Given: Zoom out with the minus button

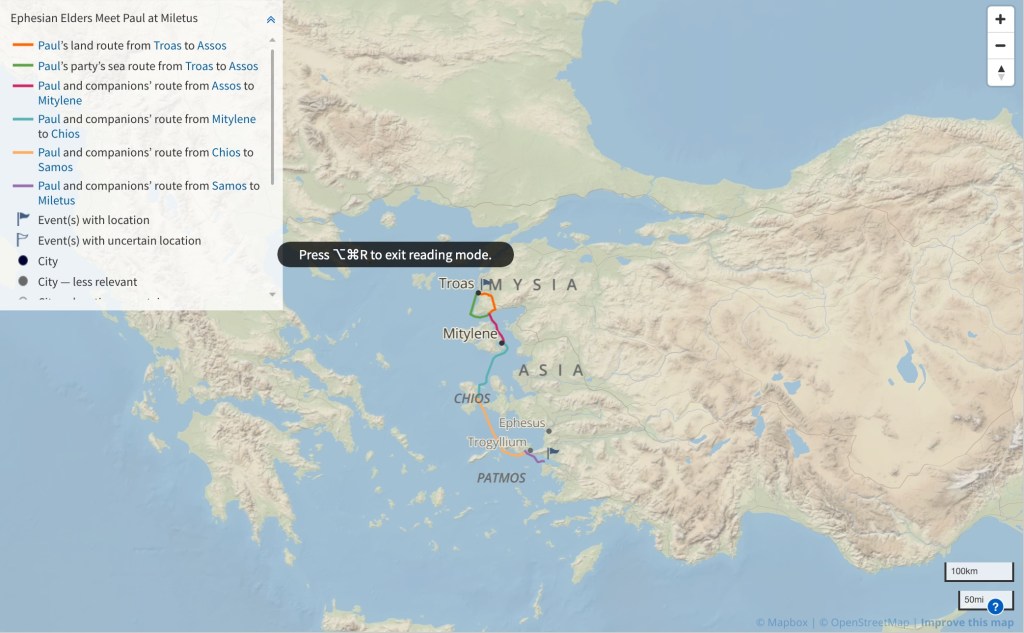Looking at the screenshot, I should (x=1000, y=45).
